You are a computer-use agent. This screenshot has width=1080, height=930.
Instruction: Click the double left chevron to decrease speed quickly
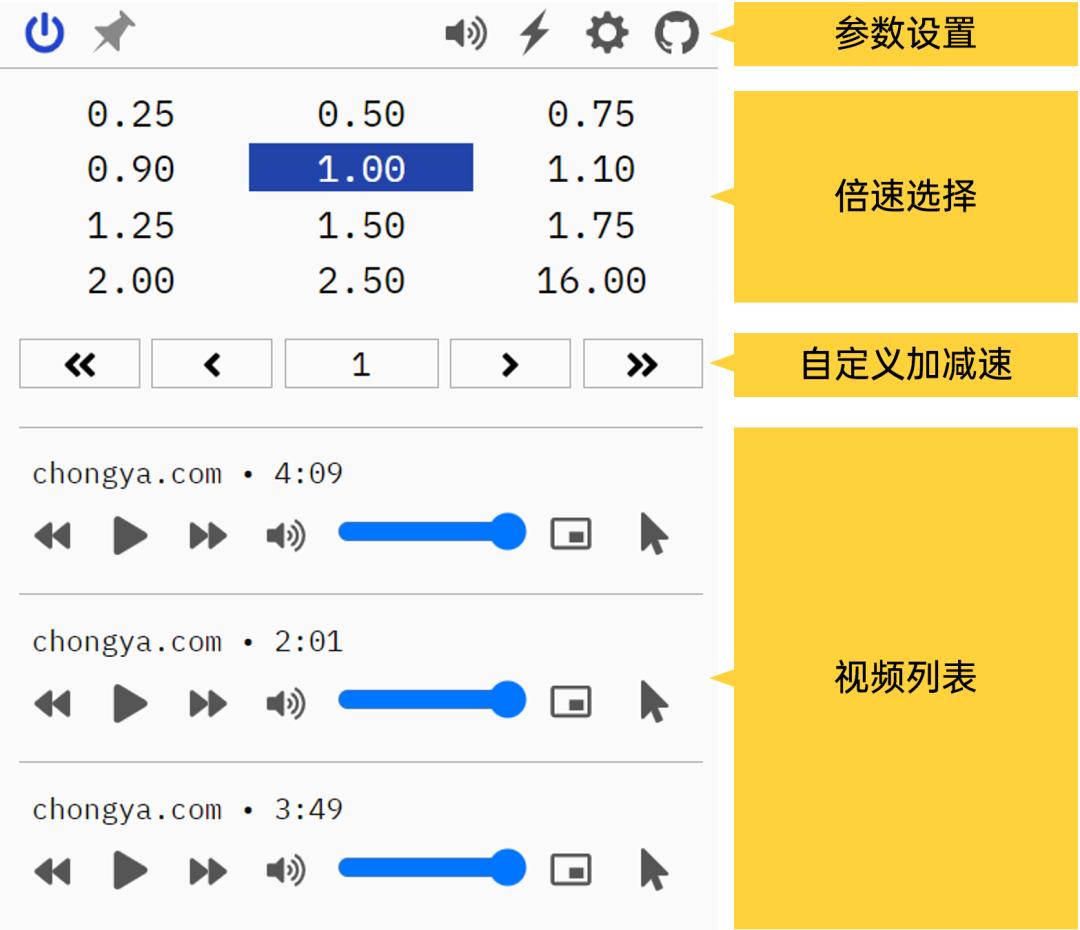coord(79,364)
